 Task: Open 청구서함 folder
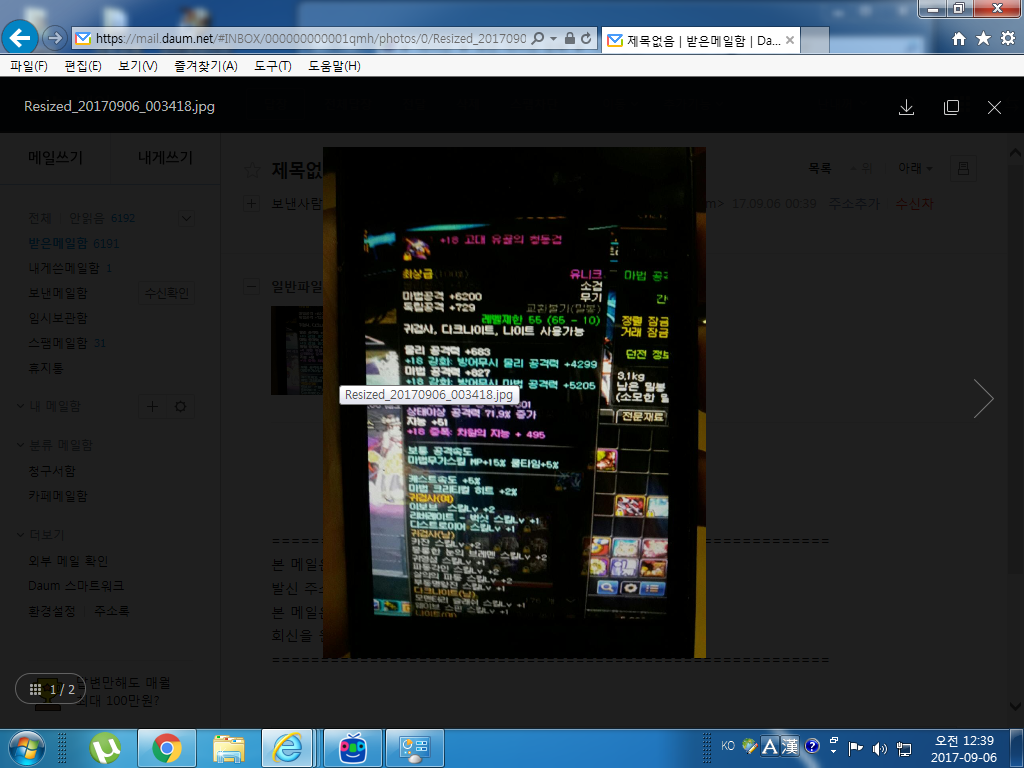click(x=52, y=471)
